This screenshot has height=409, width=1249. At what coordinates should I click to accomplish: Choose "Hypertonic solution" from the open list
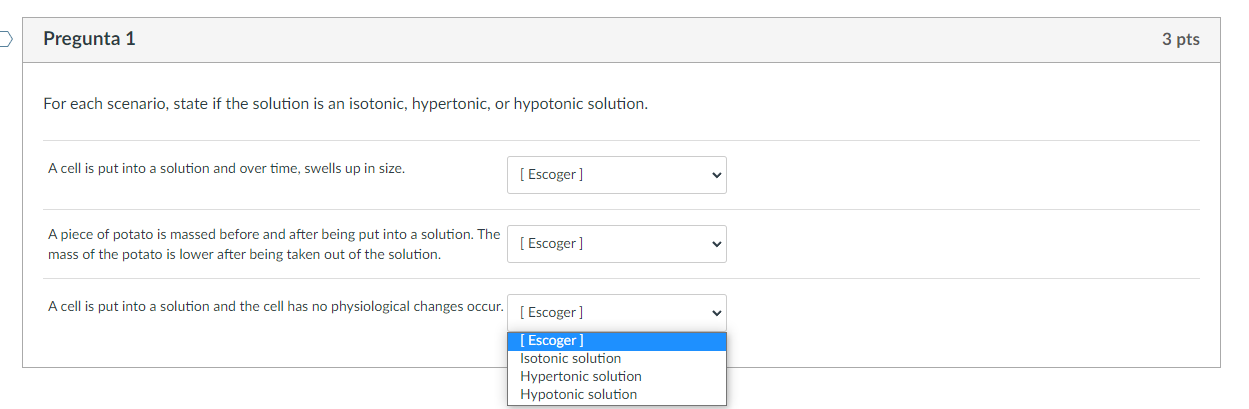pos(581,377)
